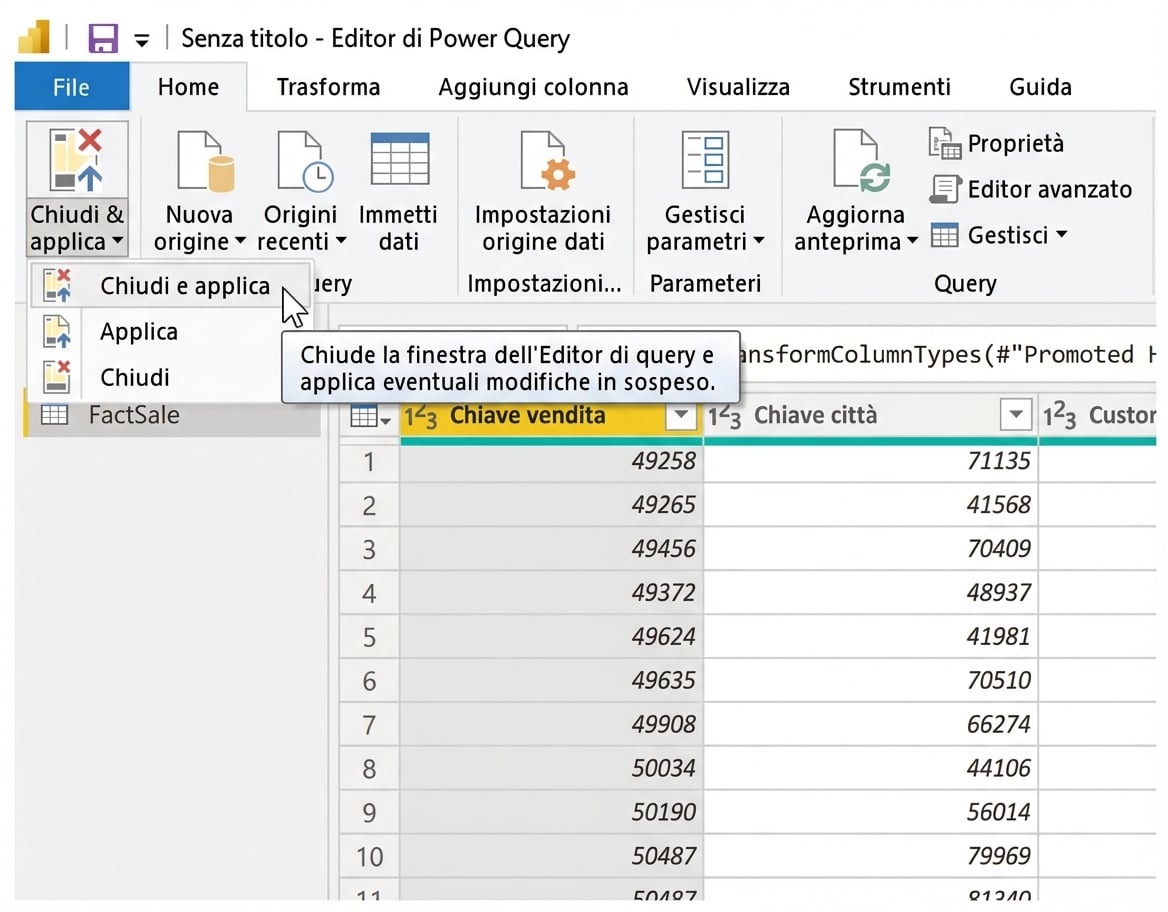Click cell value 48937
Image resolution: width=1168 pixels, height=912 pixels.
point(998,593)
